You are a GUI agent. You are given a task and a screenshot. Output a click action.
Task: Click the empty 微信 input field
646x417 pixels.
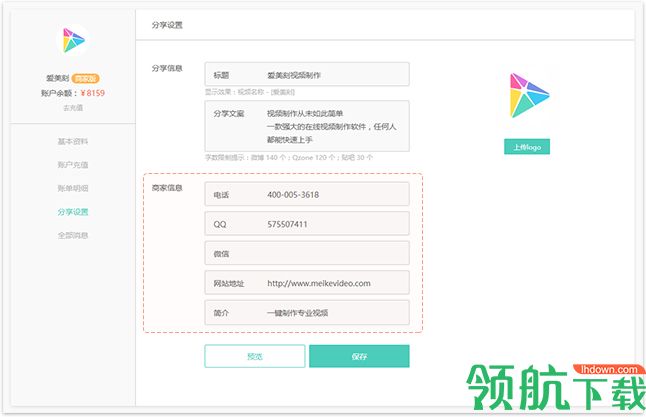pos(307,253)
